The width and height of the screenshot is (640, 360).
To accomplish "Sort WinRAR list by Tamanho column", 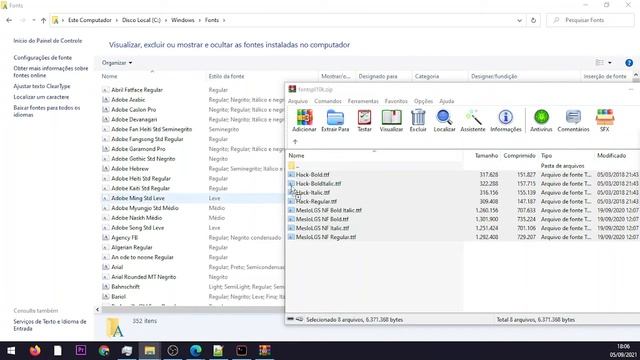I will pos(486,156).
